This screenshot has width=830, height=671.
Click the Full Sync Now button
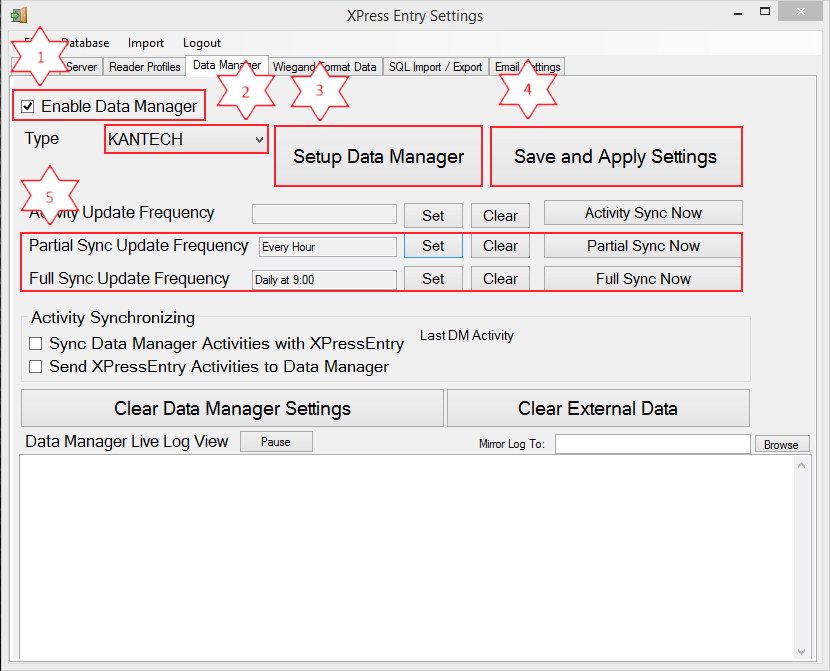643,278
